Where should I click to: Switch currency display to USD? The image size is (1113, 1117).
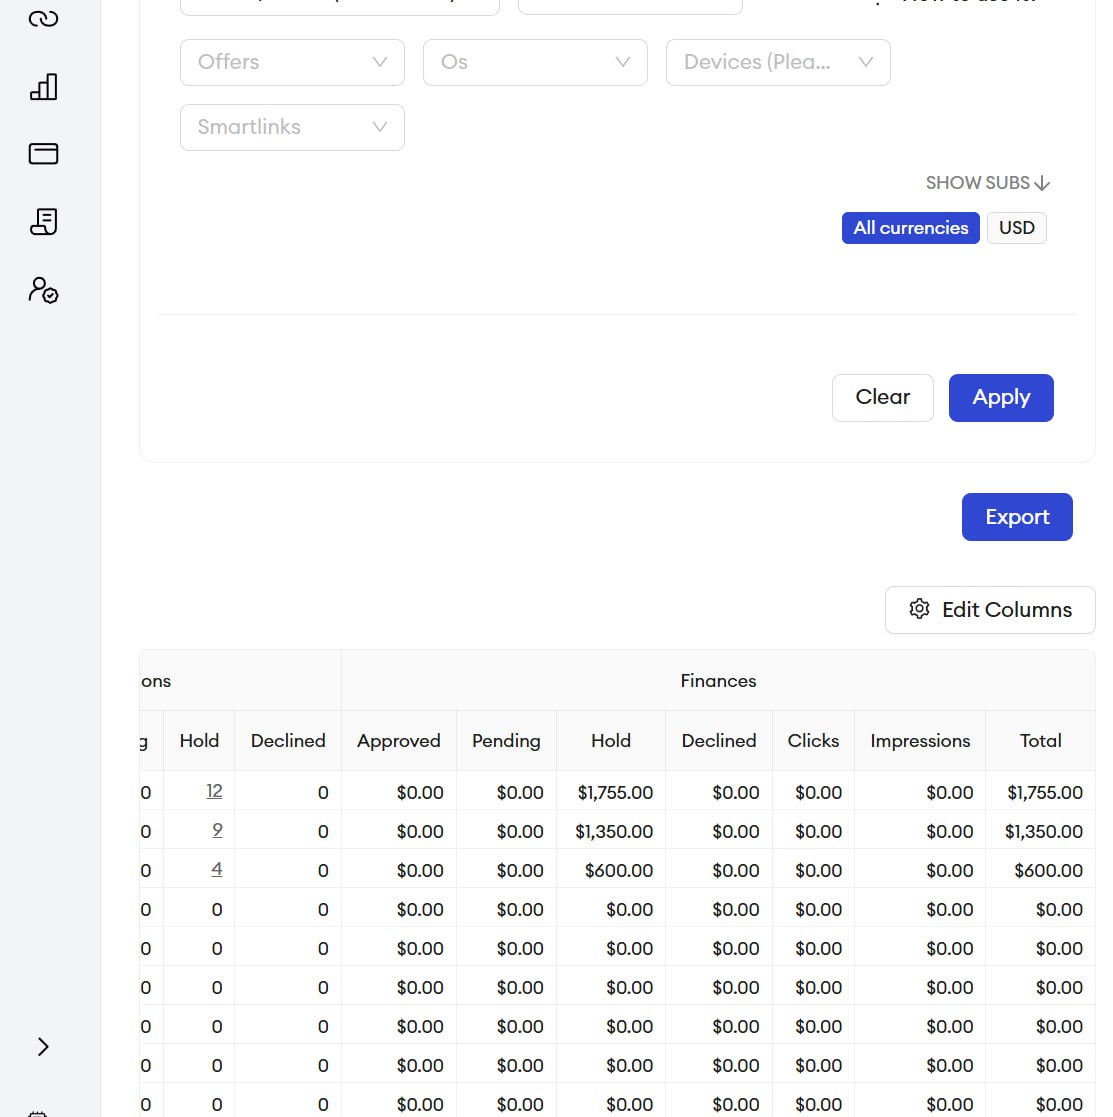click(1016, 227)
